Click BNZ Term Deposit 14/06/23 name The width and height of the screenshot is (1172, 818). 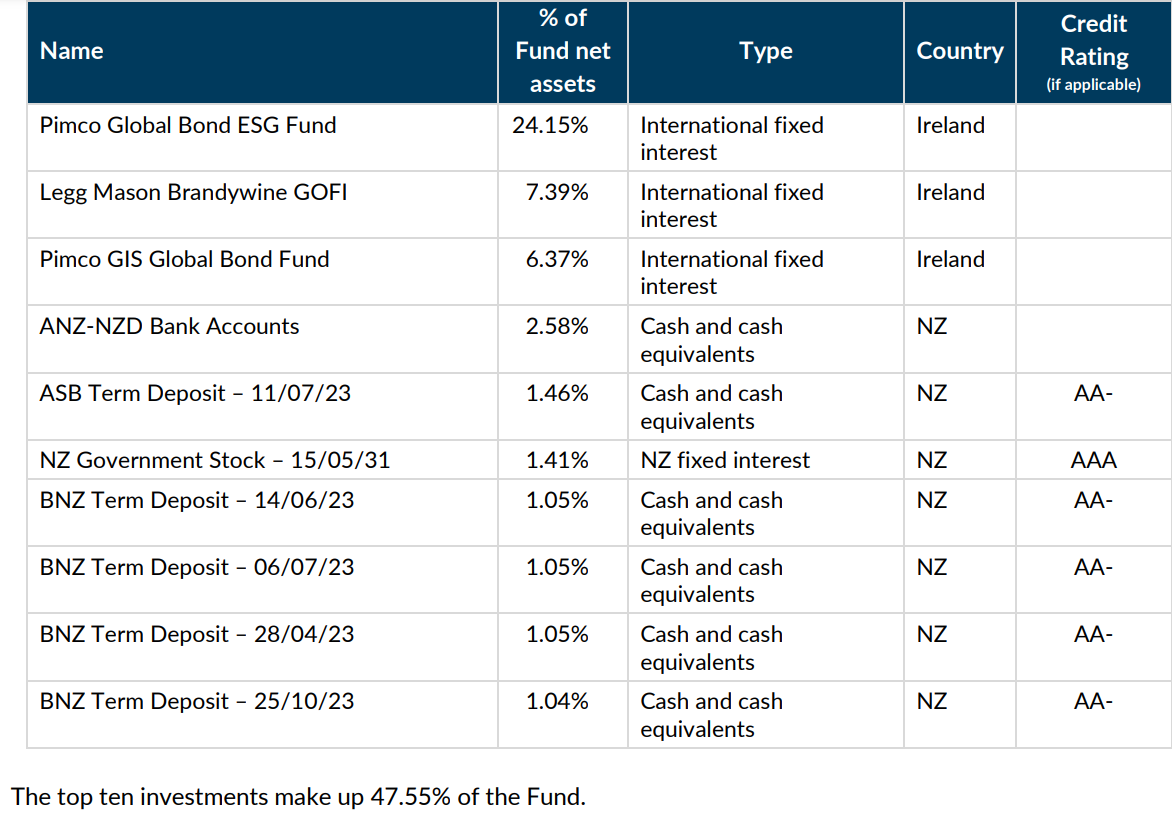[x=197, y=501]
